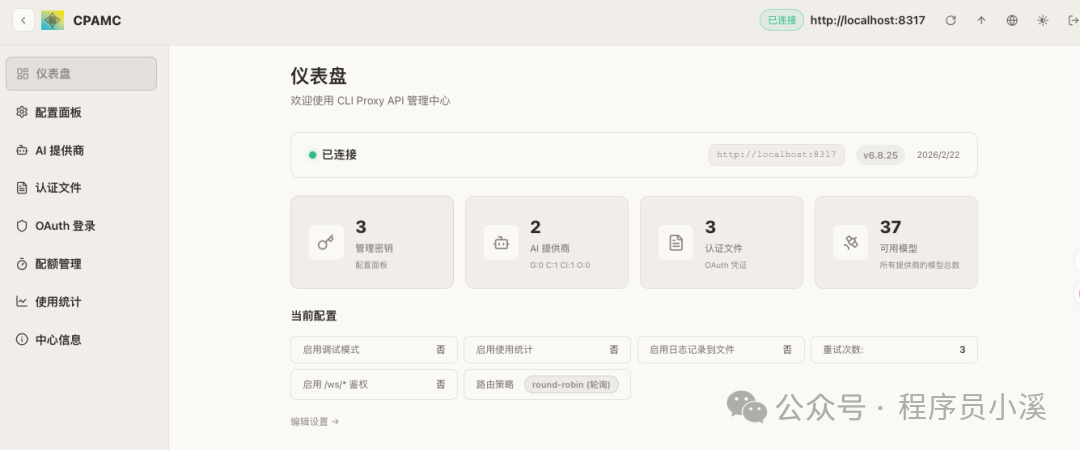
Task: Open the language globe icon
Action: pos(1012,21)
